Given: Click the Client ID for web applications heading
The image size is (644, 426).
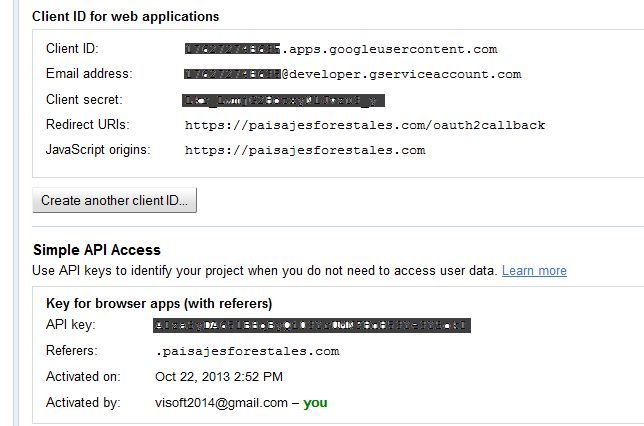Looking at the screenshot, I should point(126,16).
